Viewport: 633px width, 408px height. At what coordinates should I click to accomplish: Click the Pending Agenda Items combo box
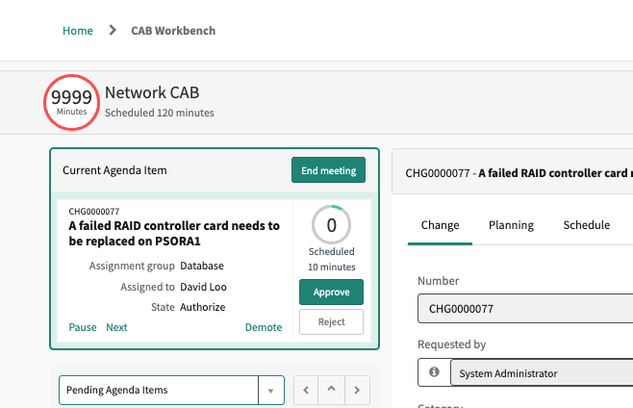(x=160, y=390)
